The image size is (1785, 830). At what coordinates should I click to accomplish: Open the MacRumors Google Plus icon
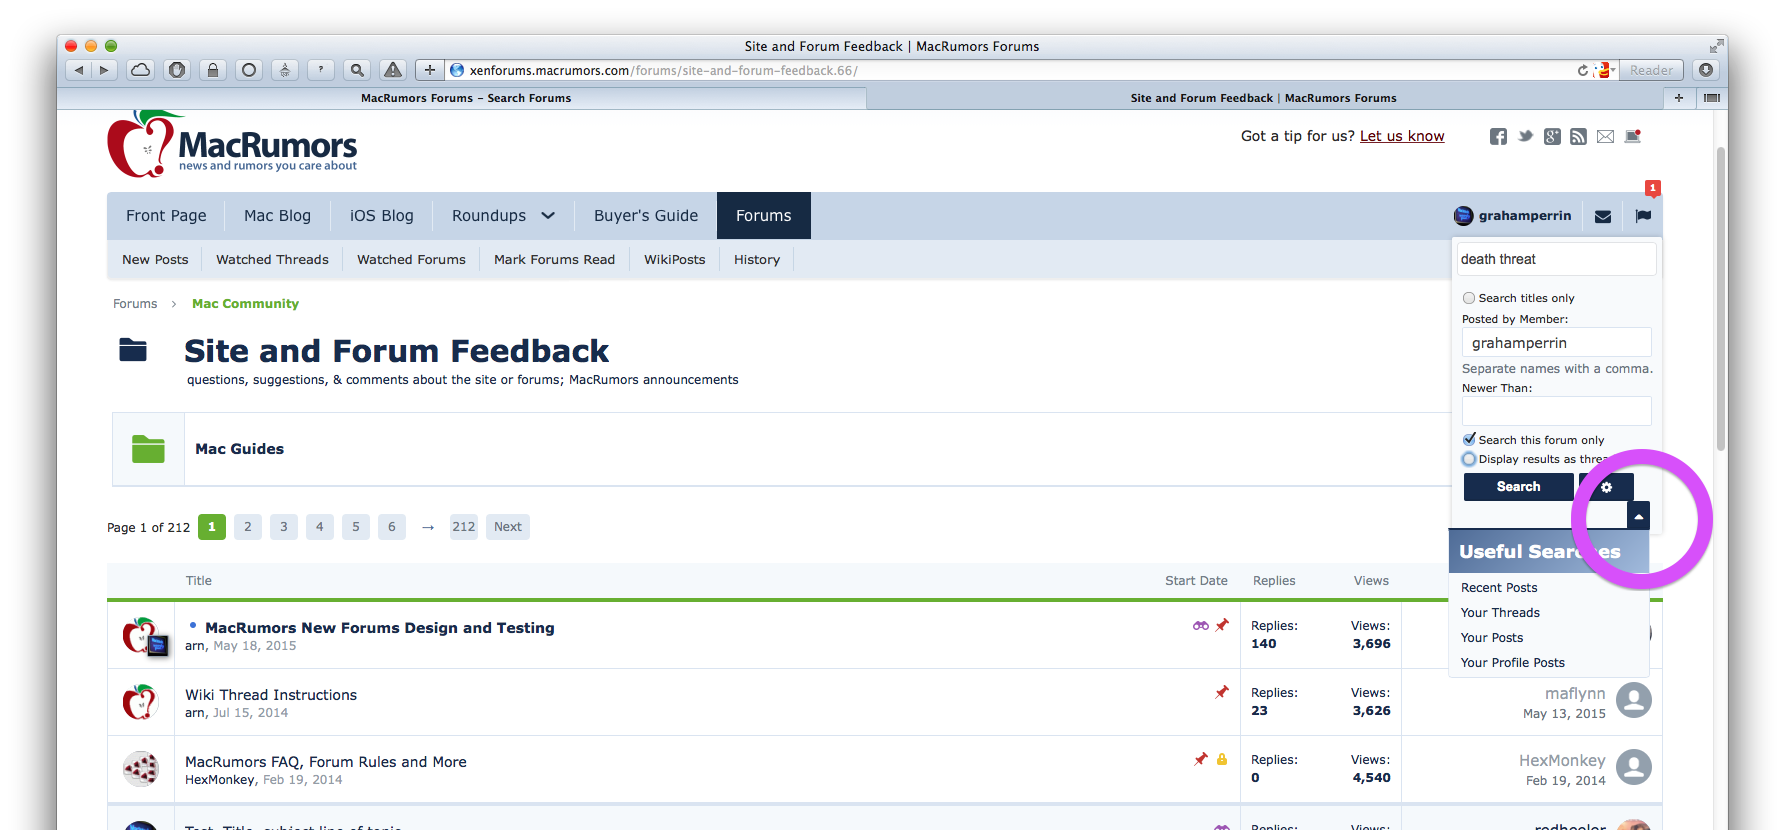coord(1552,136)
